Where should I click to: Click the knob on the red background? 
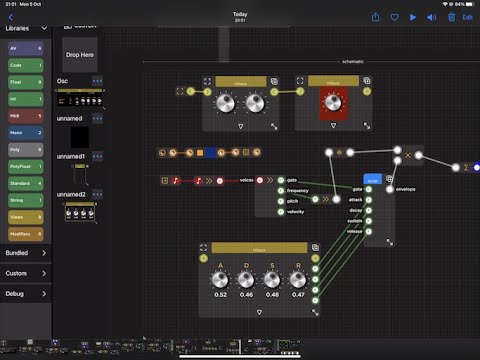coord(333,103)
